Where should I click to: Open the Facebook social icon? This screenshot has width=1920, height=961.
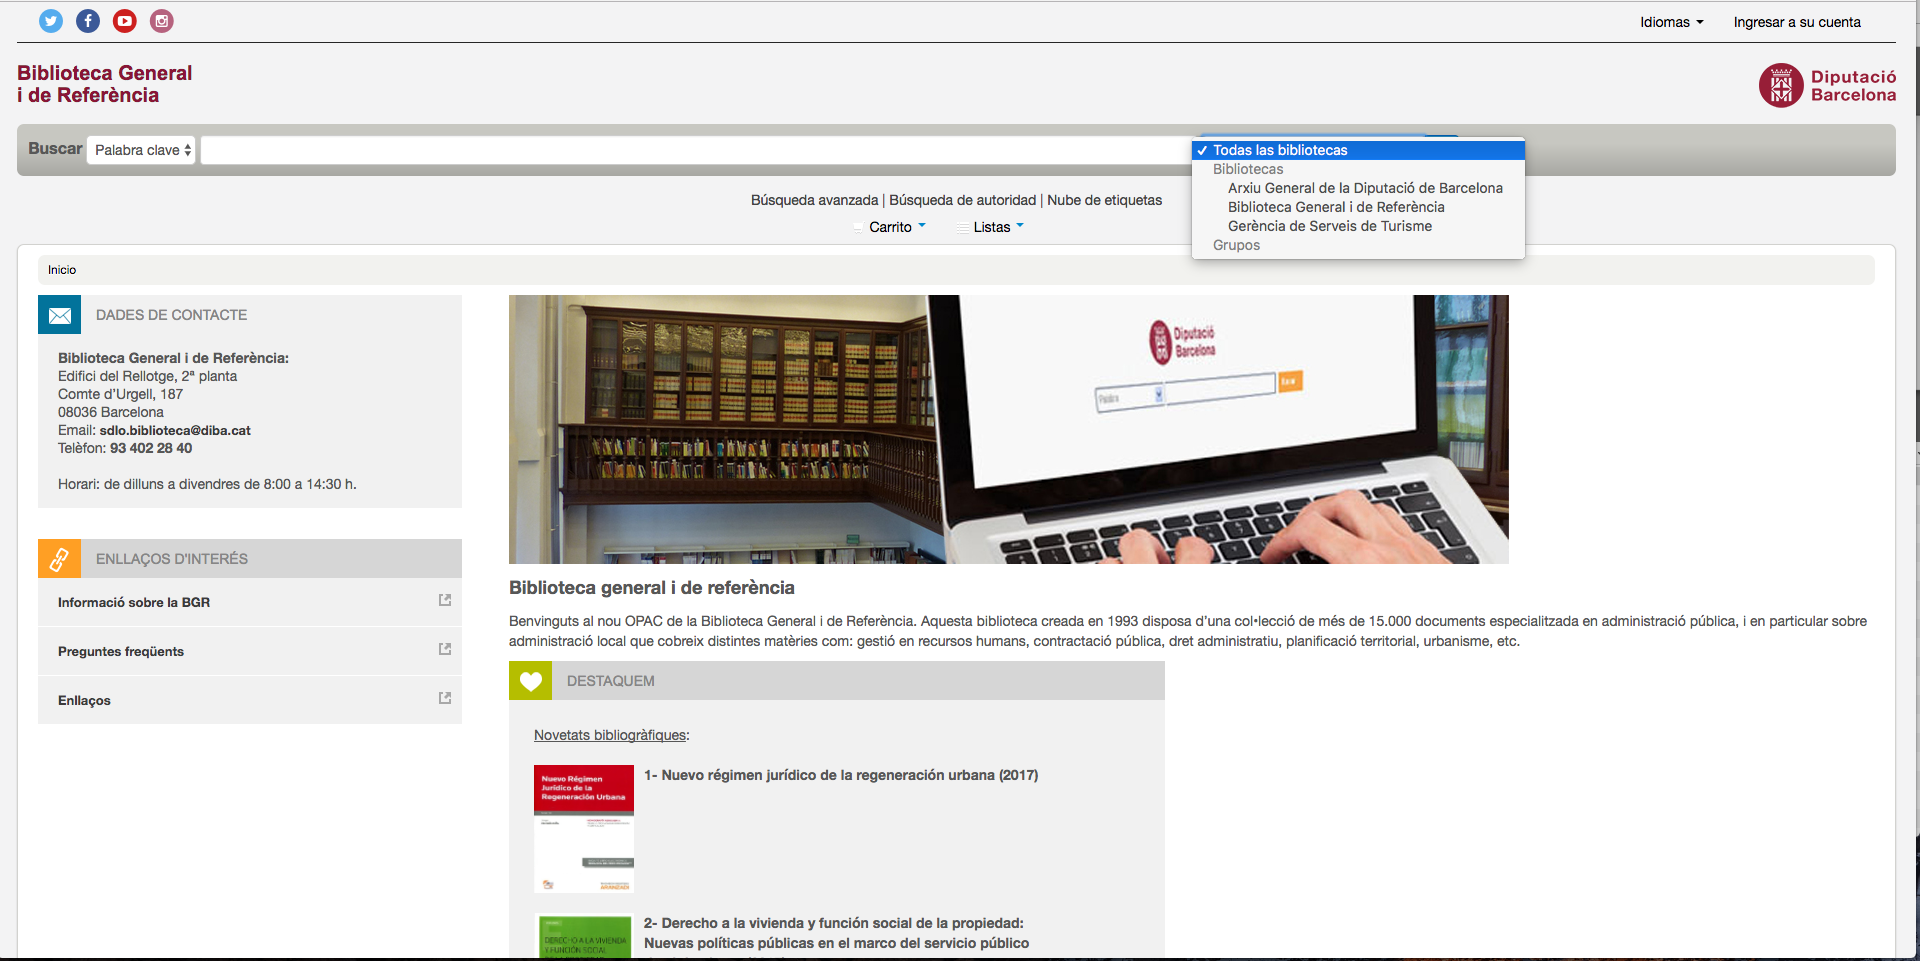[x=88, y=21]
